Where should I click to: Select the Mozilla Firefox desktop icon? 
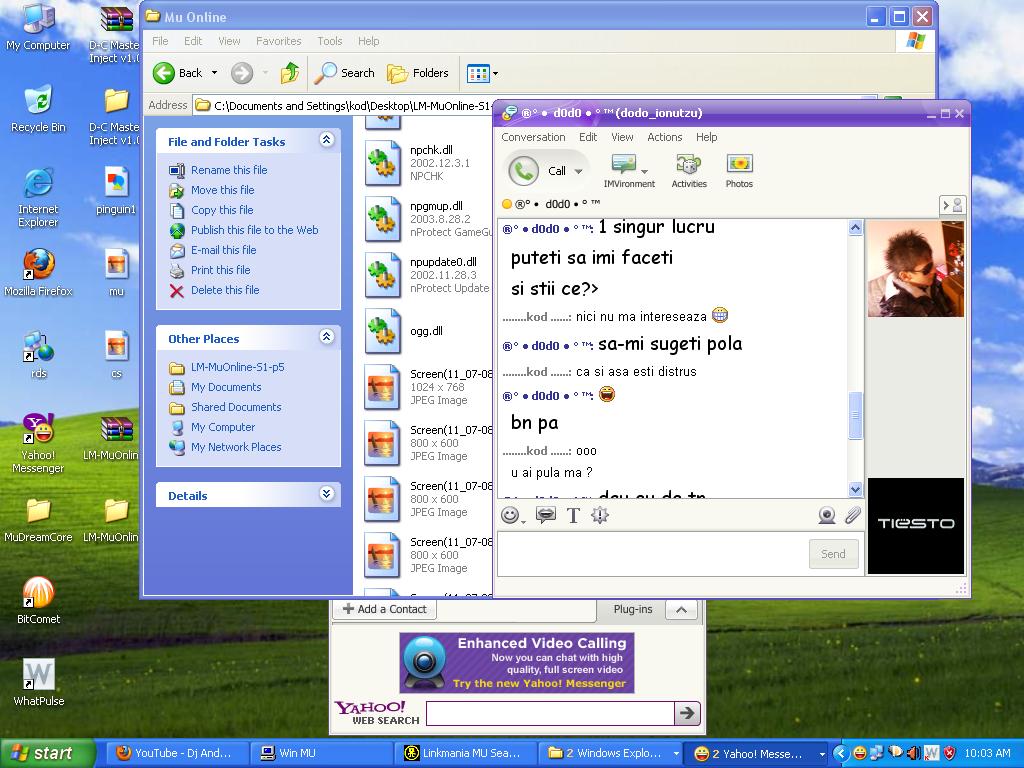click(x=38, y=273)
